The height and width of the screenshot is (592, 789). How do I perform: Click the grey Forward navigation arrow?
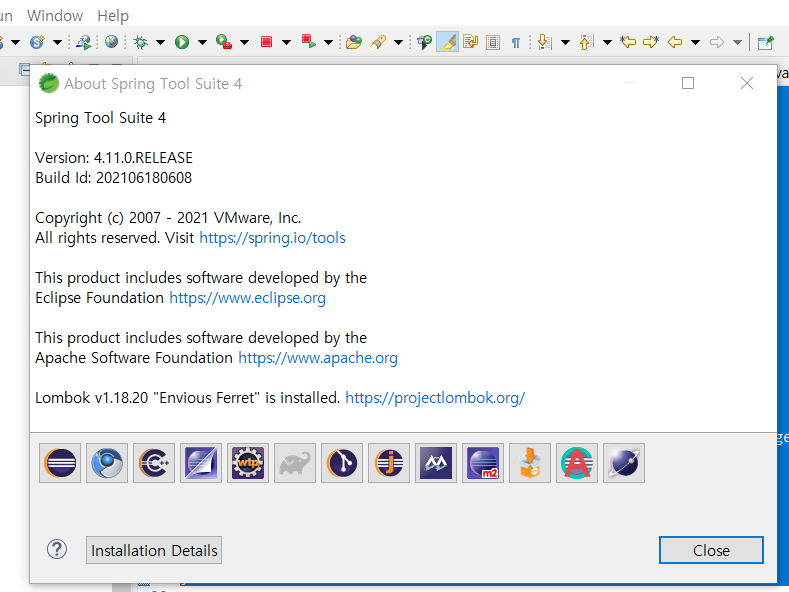tap(717, 42)
